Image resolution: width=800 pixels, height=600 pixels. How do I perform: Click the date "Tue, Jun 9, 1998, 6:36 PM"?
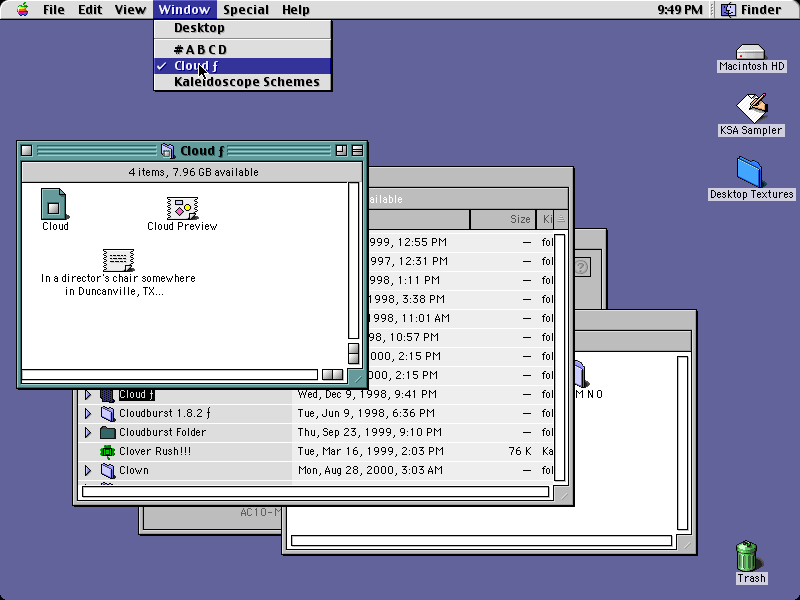[366, 413]
